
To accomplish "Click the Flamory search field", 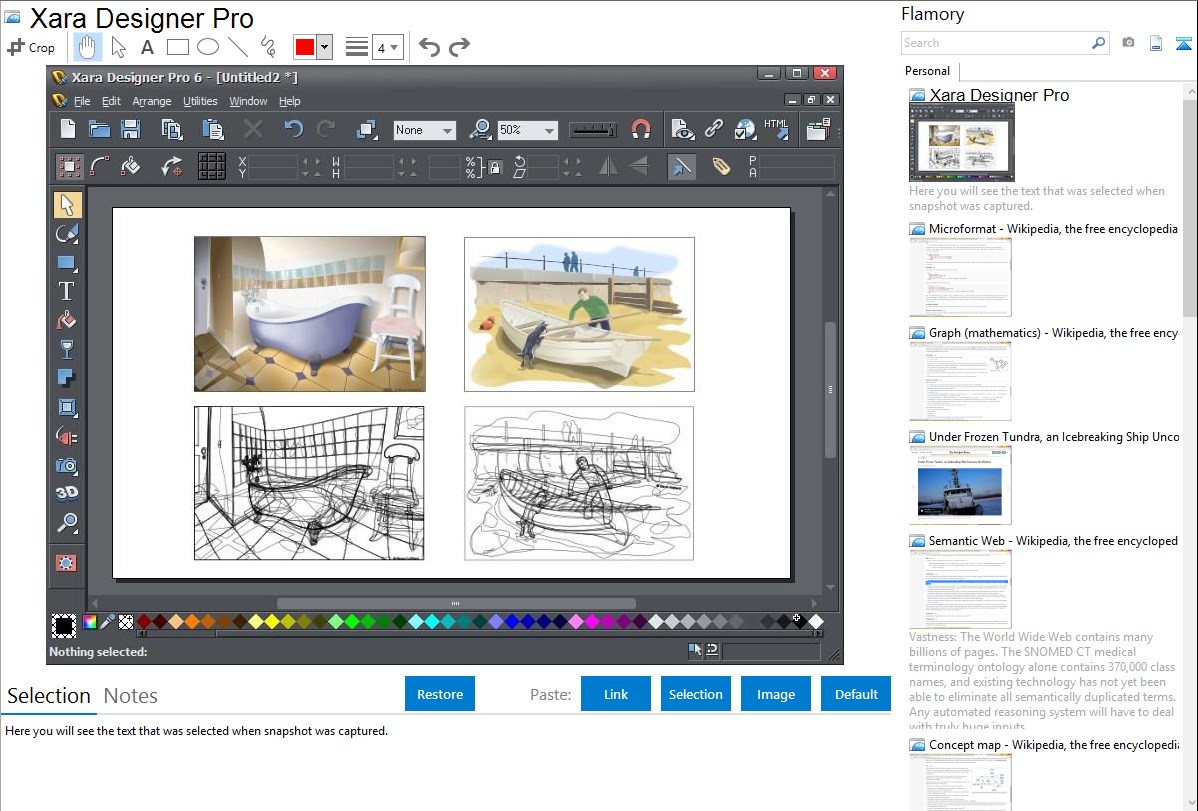I will [x=995, y=43].
